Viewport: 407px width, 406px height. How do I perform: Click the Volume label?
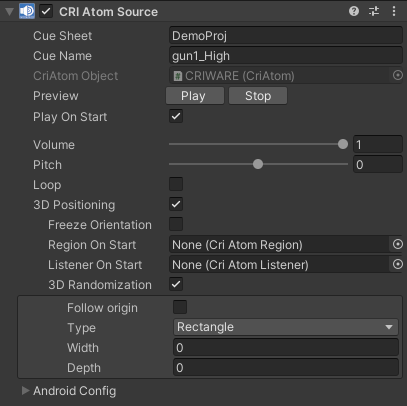point(54,145)
